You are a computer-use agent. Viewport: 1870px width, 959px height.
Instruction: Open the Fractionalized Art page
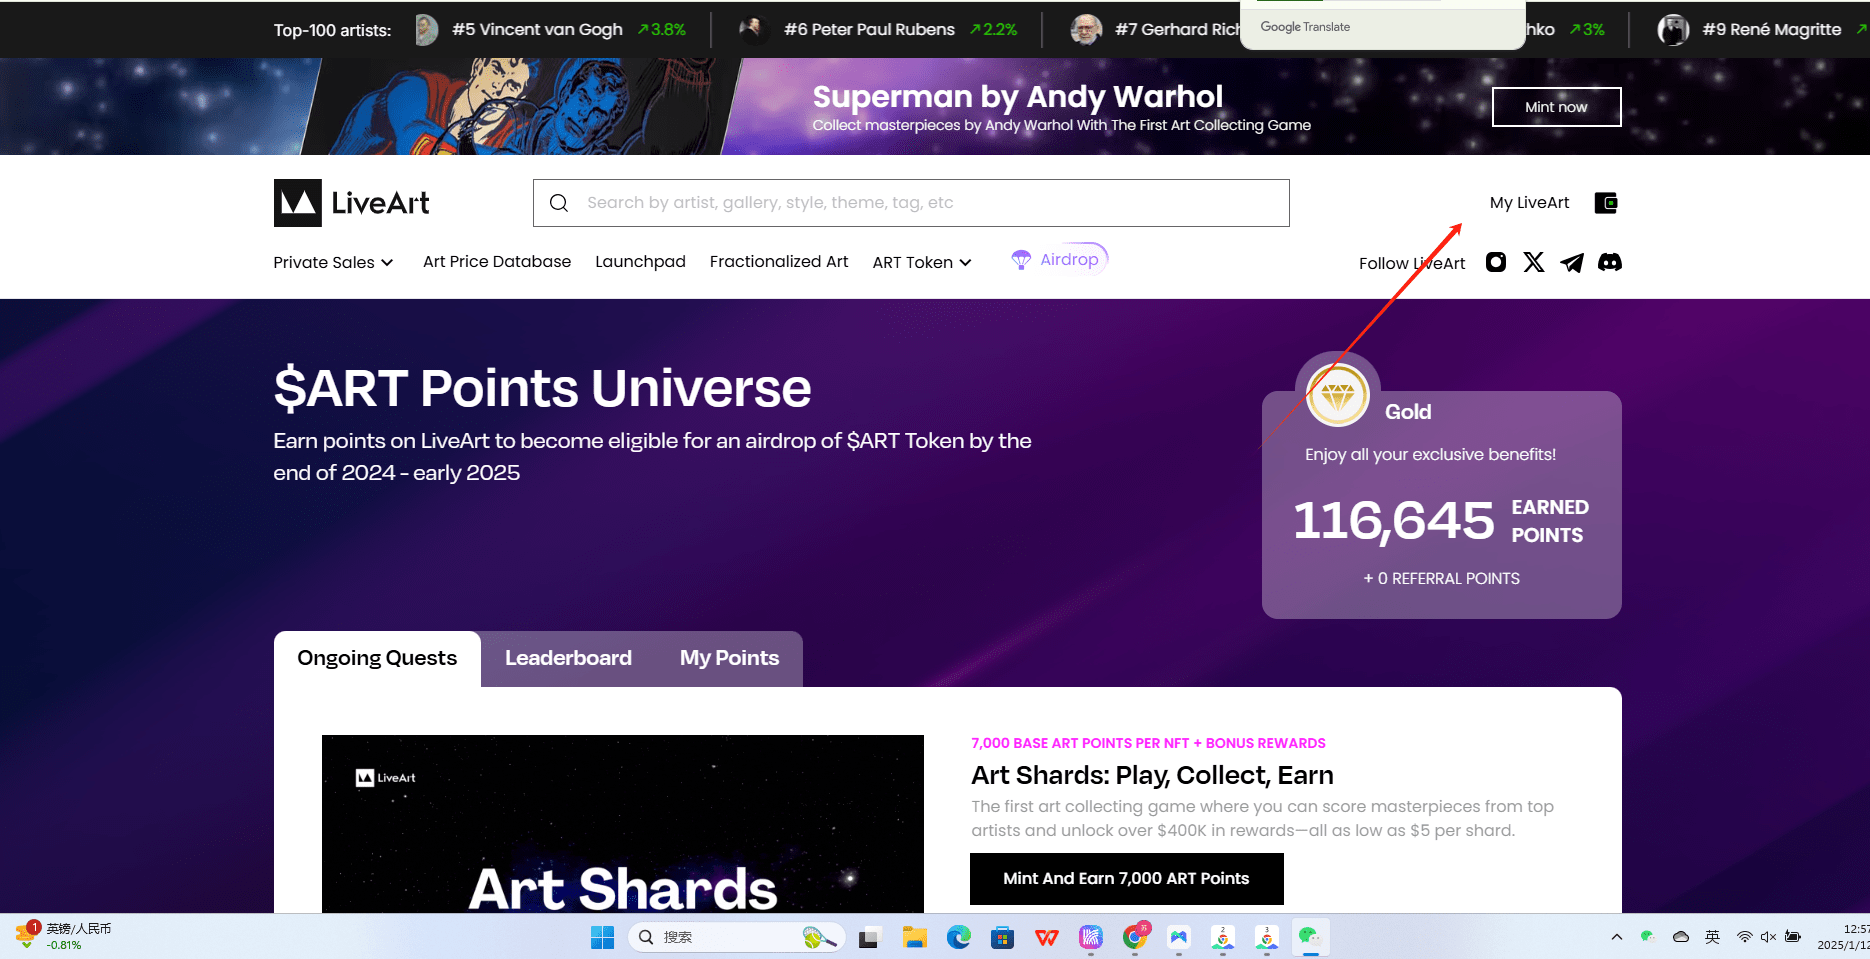tap(779, 261)
